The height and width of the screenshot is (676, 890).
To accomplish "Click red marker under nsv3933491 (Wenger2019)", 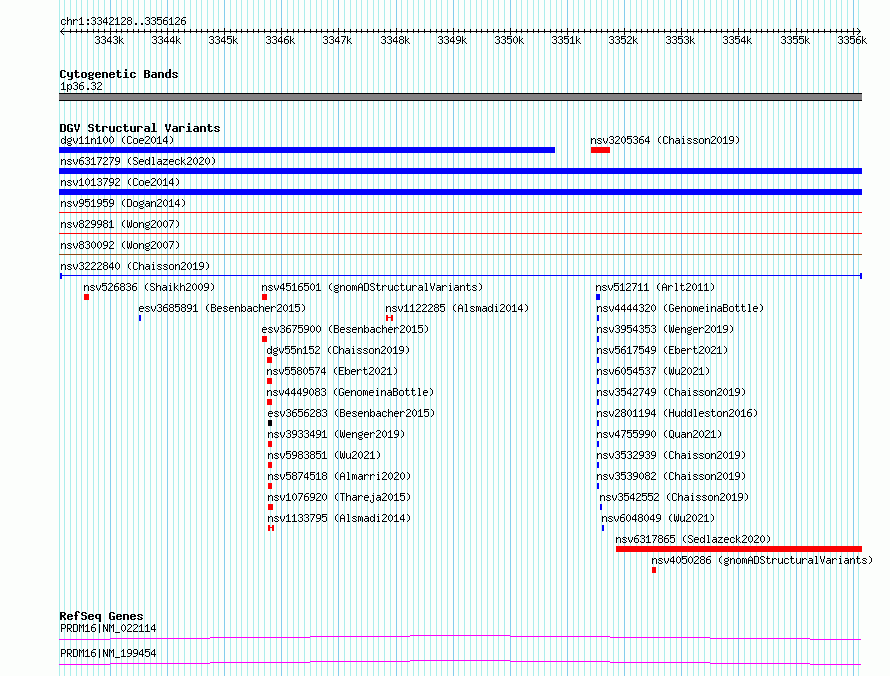I will coord(270,444).
